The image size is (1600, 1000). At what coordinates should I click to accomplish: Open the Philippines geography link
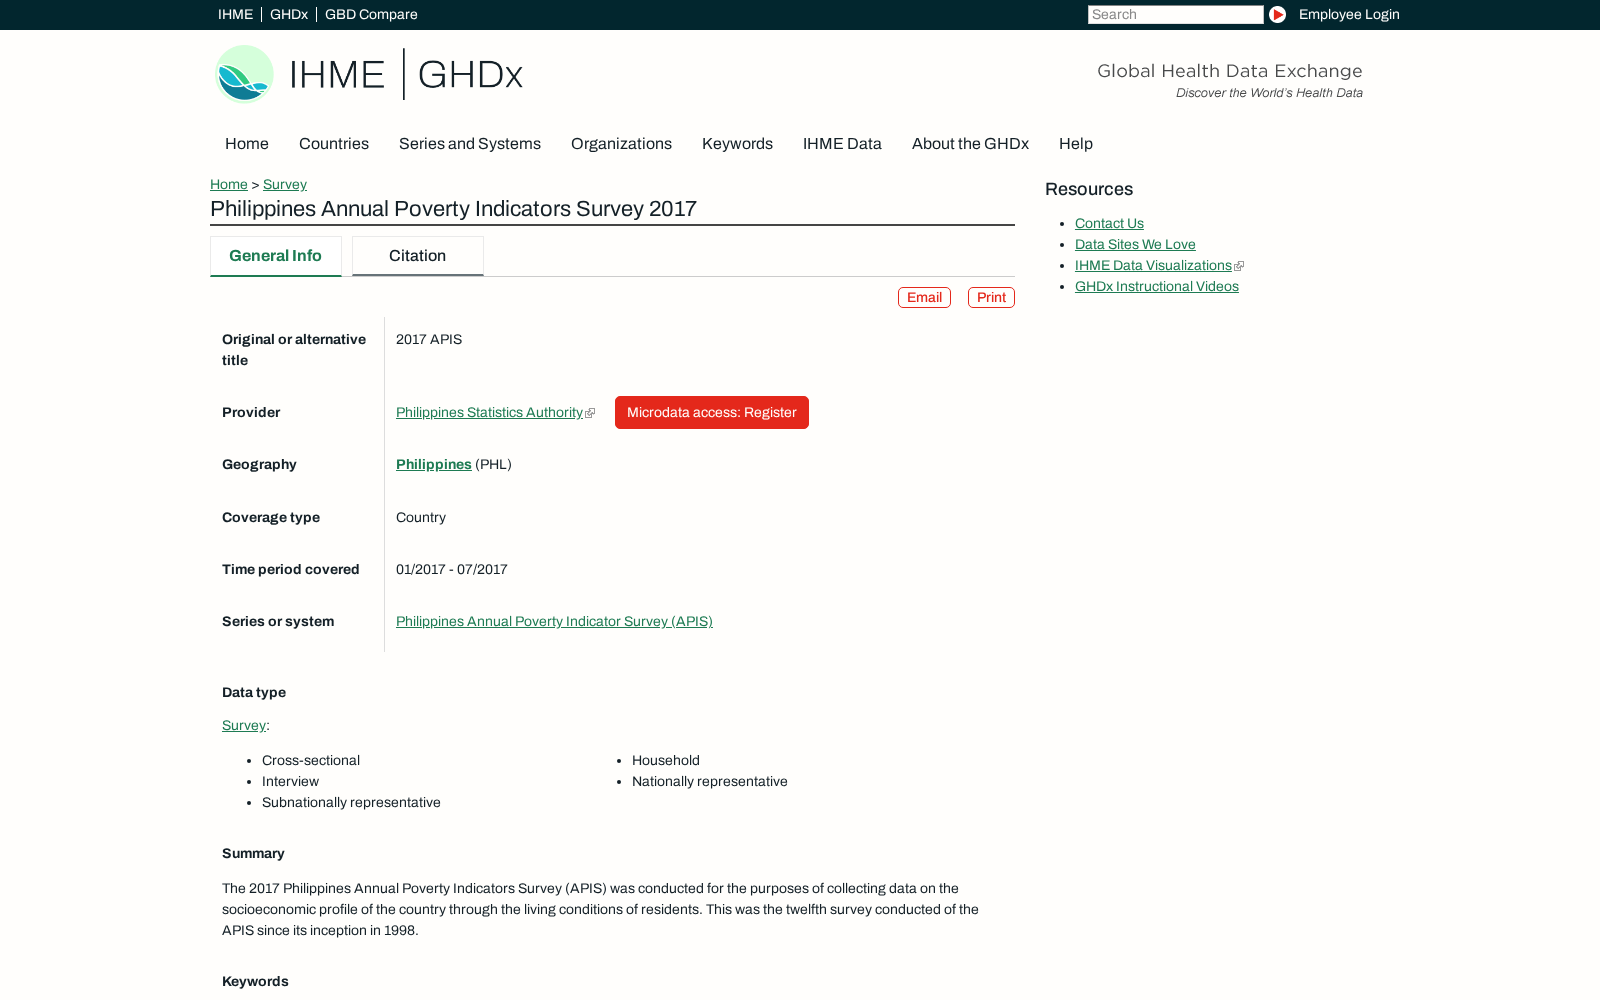click(x=434, y=465)
